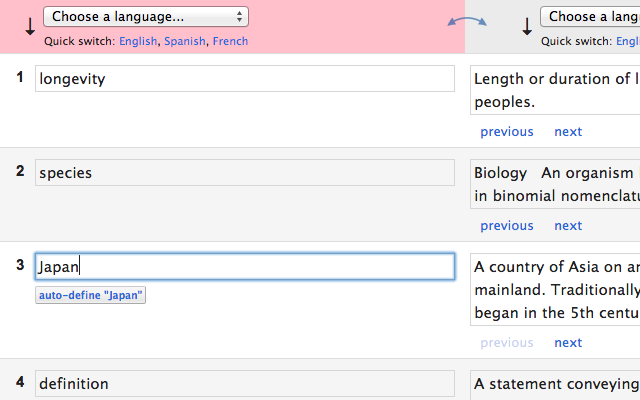Click "next" under the Japan definition
The width and height of the screenshot is (640, 400).
568,343
